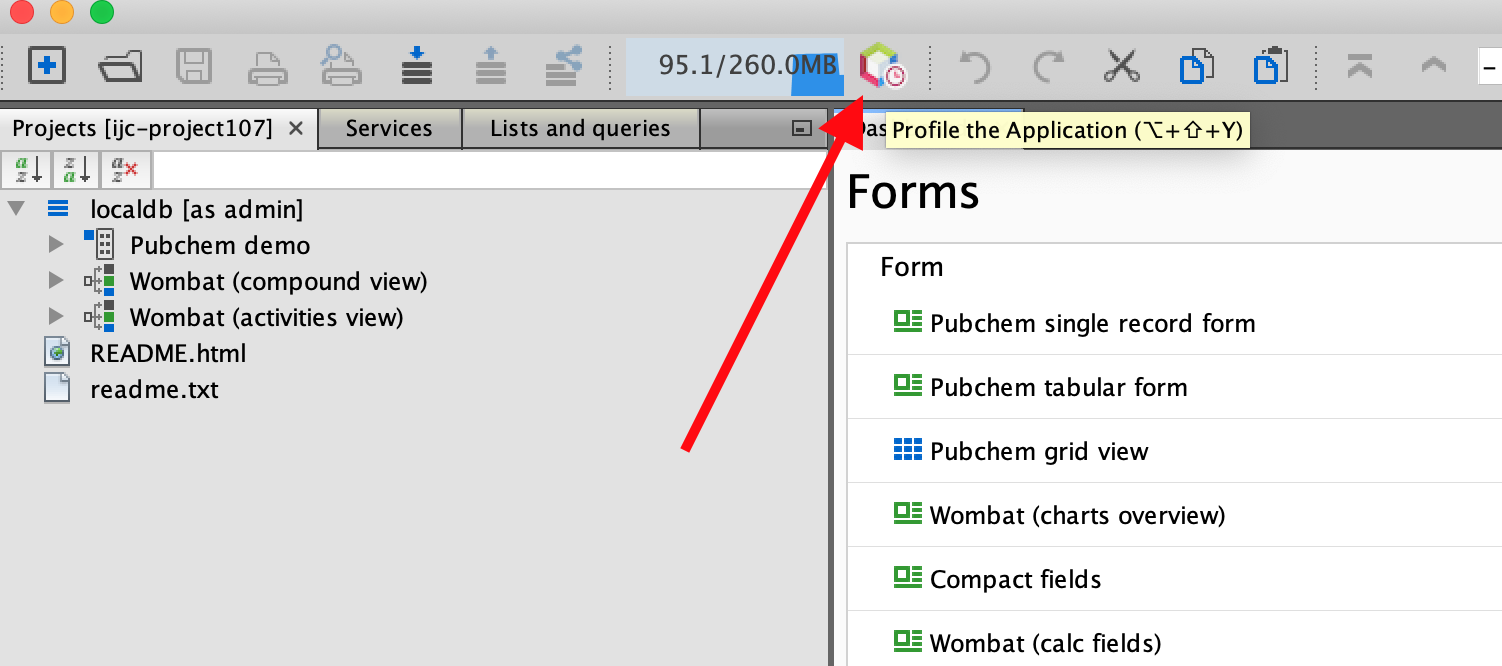Click the remove sort icon with red cross
This screenshot has width=1502, height=666.
point(125,169)
